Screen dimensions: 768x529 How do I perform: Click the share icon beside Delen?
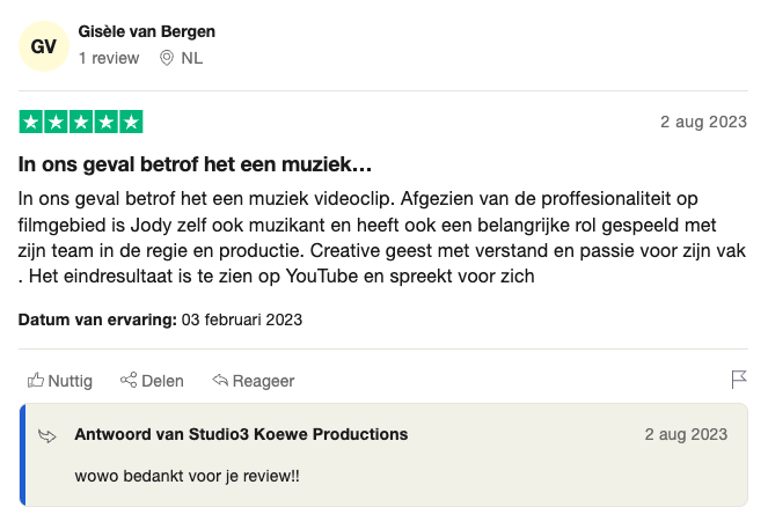point(128,380)
